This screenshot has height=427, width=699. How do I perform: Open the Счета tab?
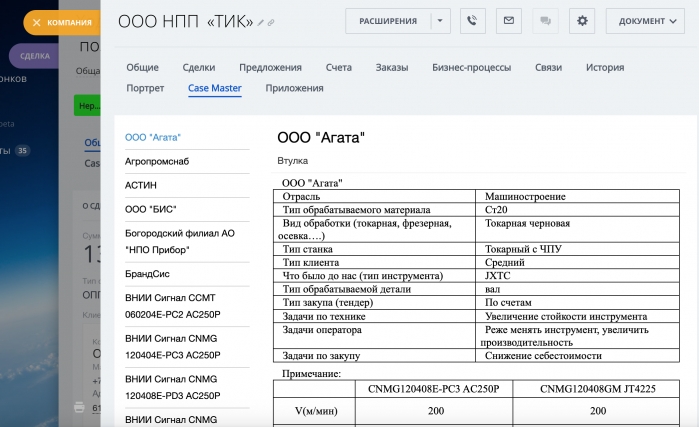click(338, 67)
